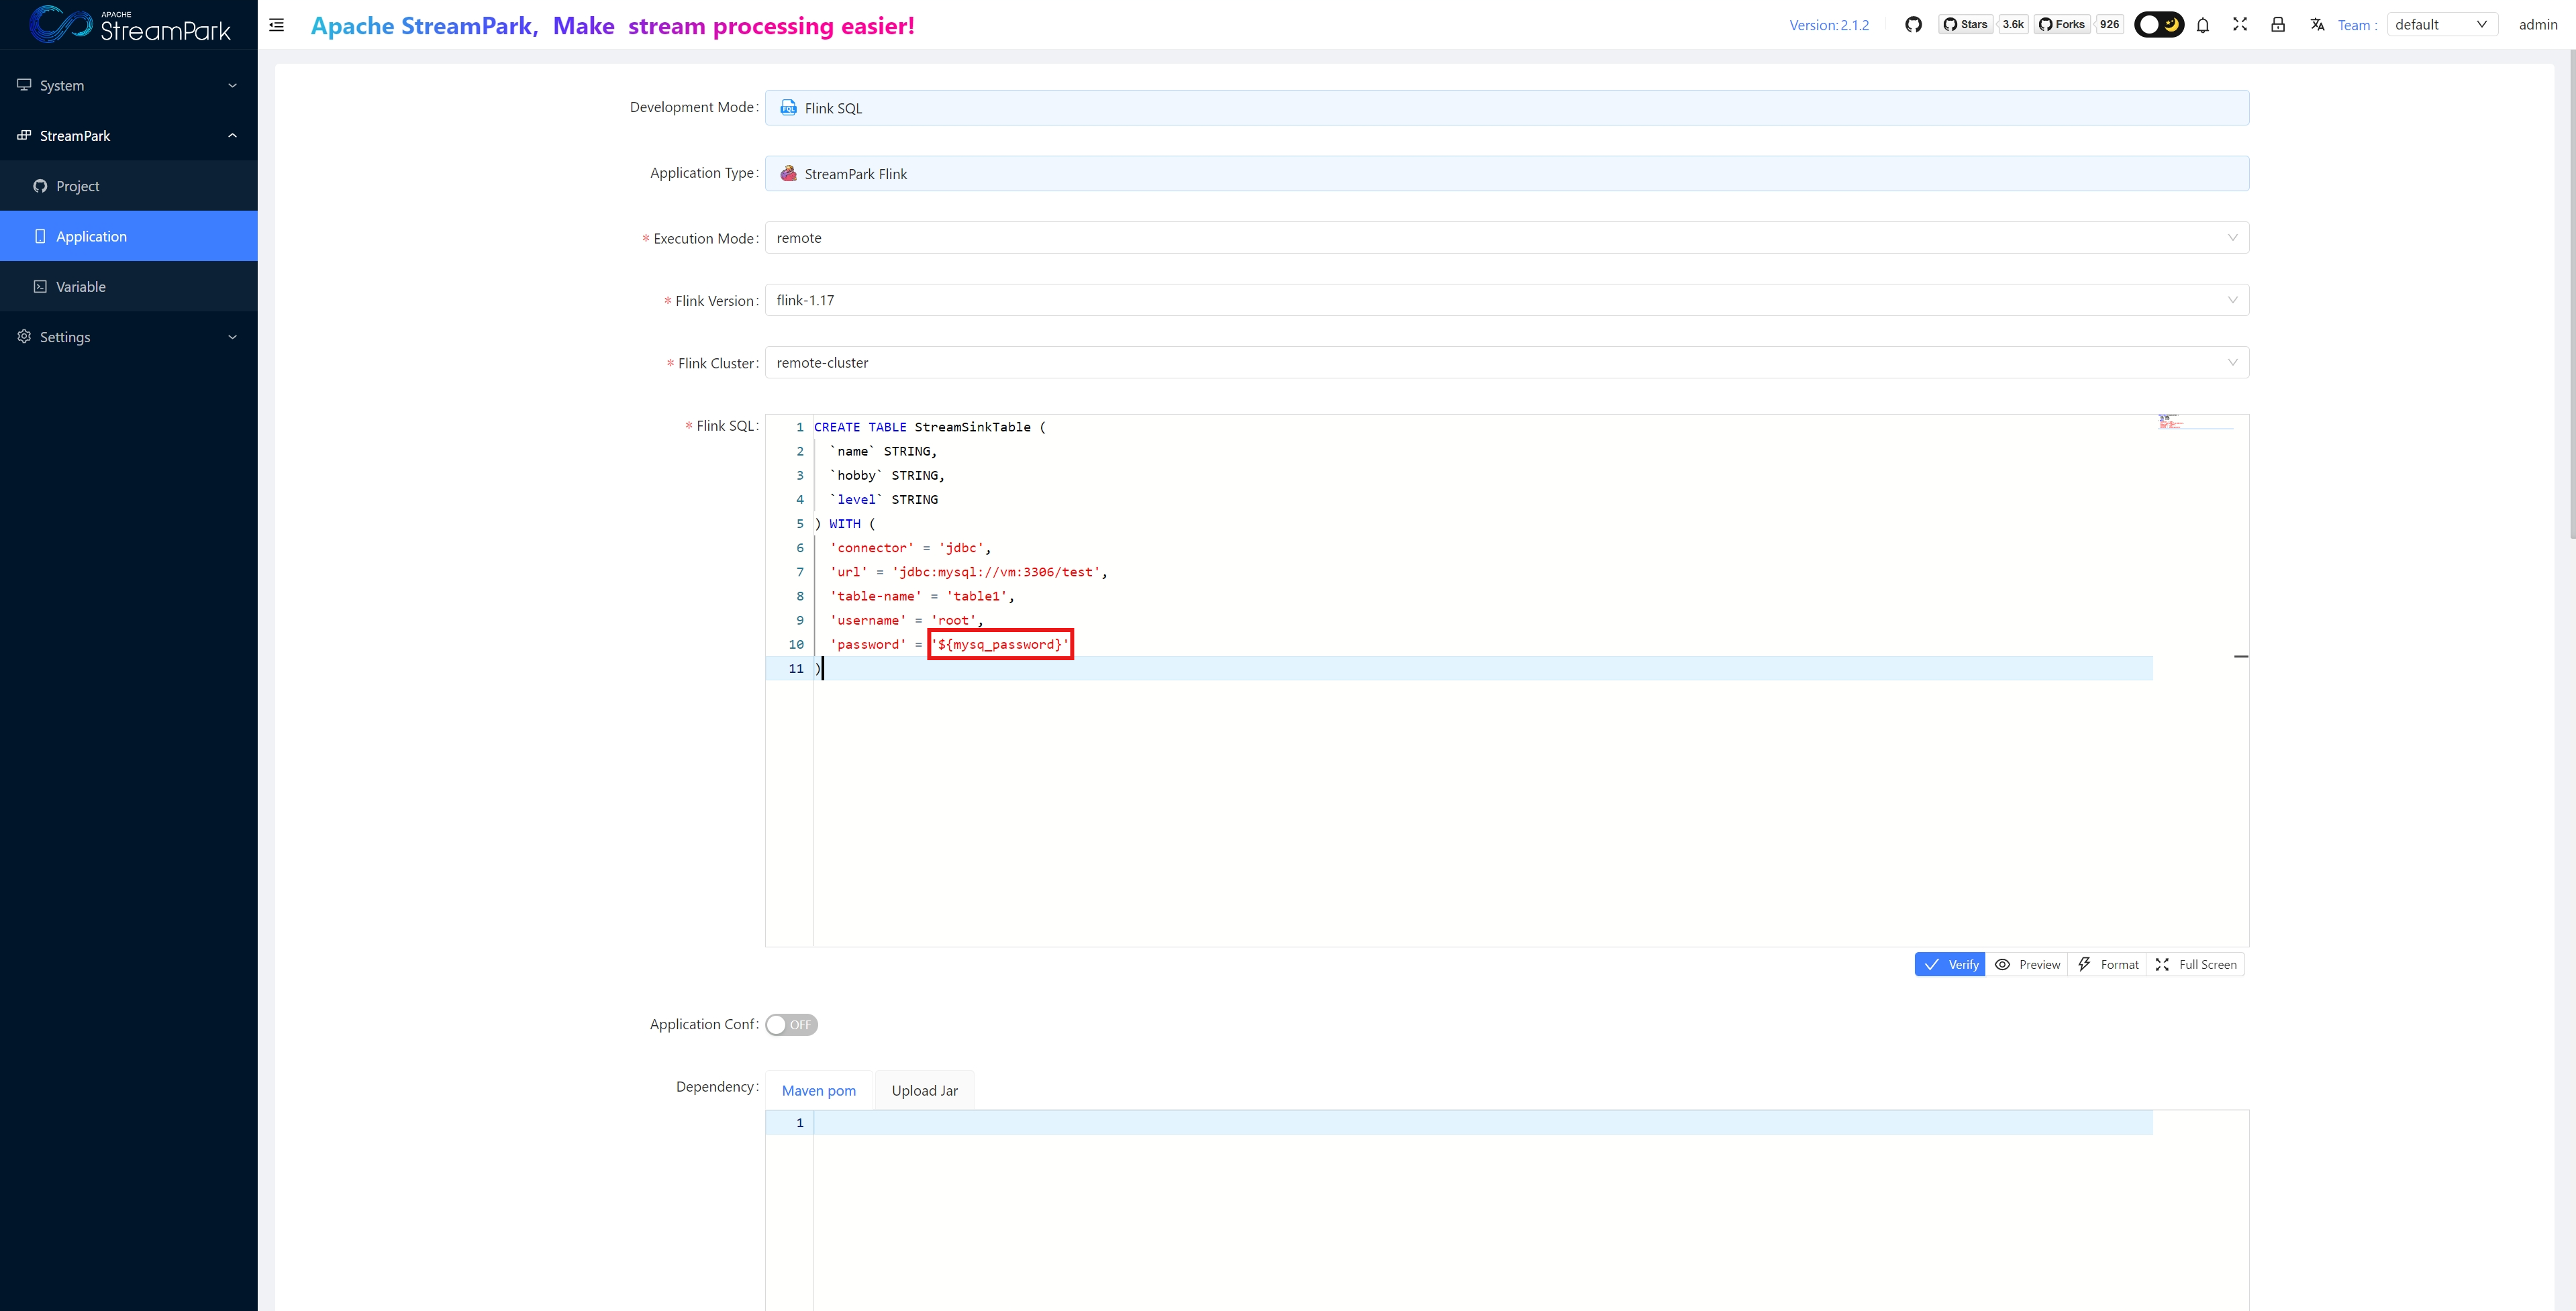Viewport: 2576px width, 1311px height.
Task: Click the fullscreen icon in the header
Action: tap(2240, 25)
